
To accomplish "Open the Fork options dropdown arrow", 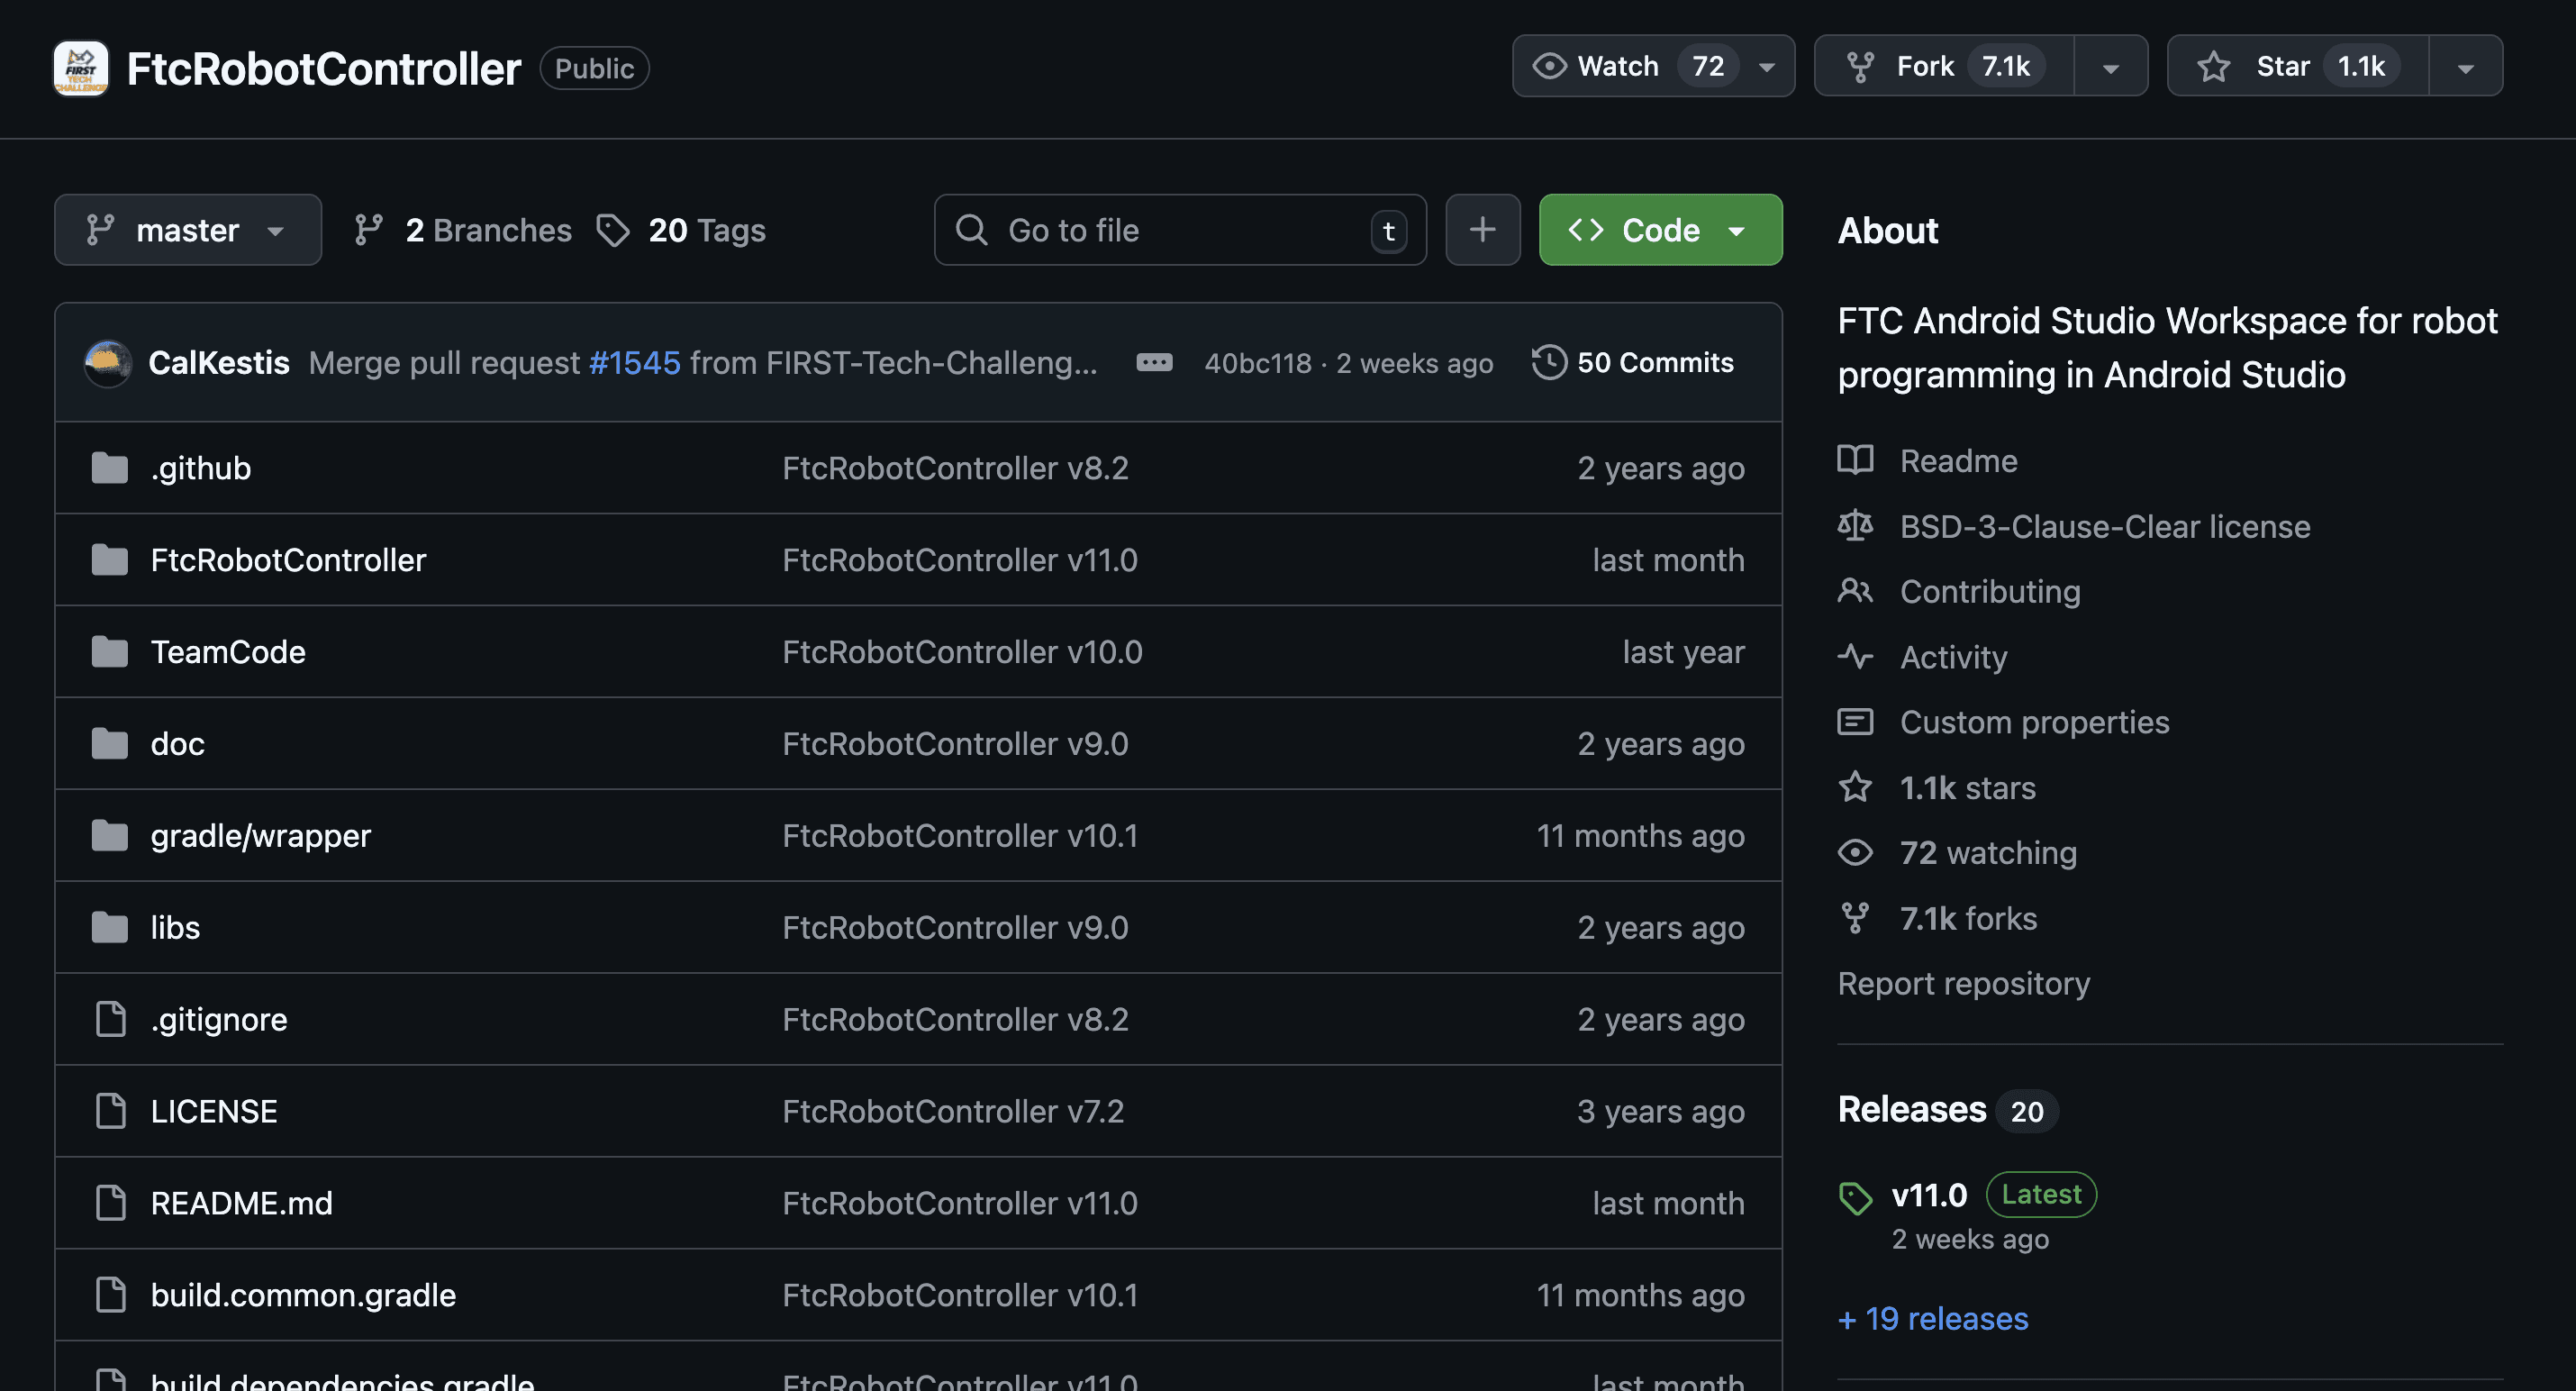I will (2110, 66).
